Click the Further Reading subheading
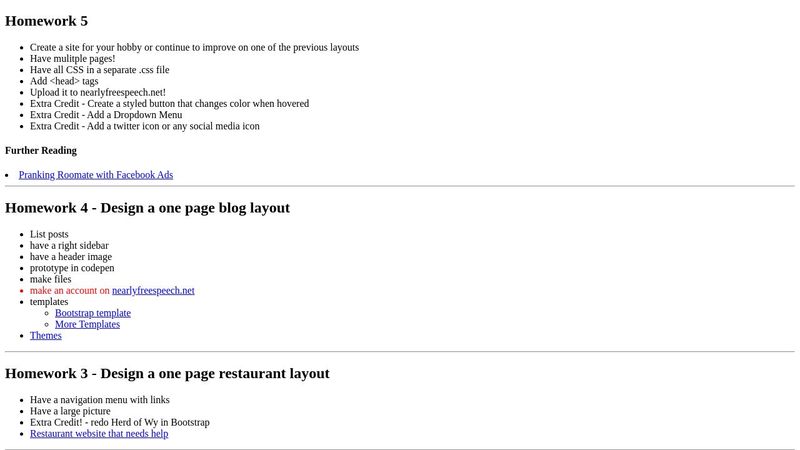 41,151
